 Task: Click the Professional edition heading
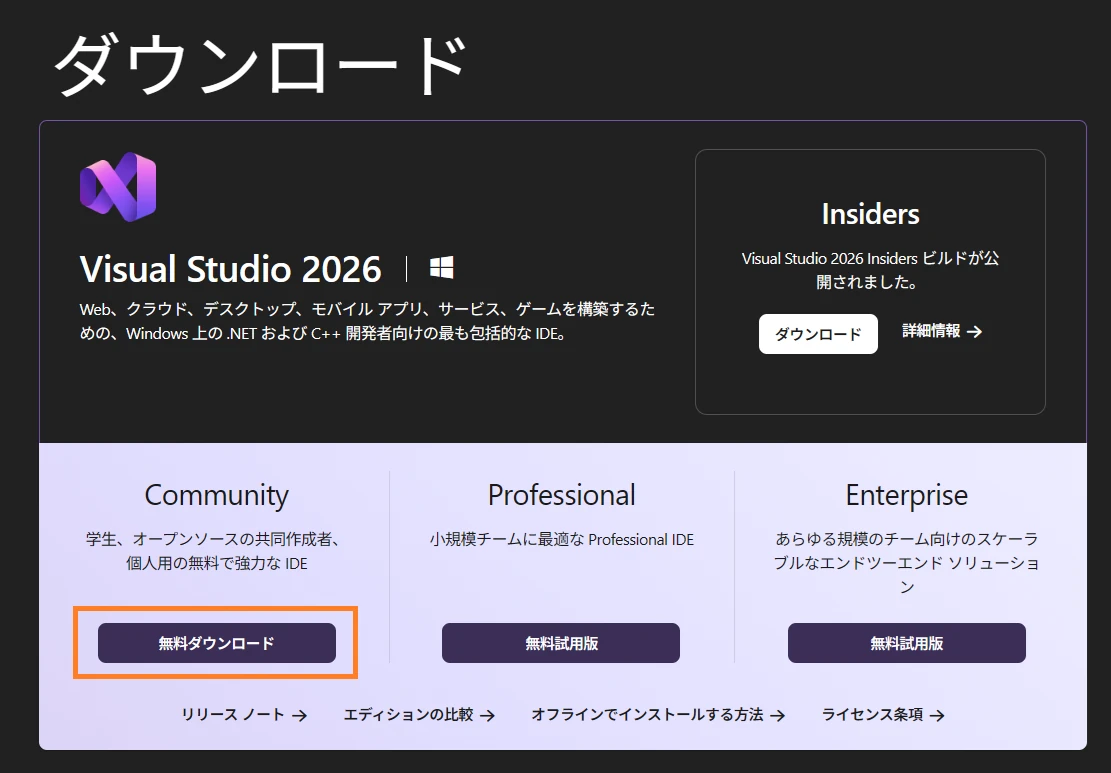561,495
